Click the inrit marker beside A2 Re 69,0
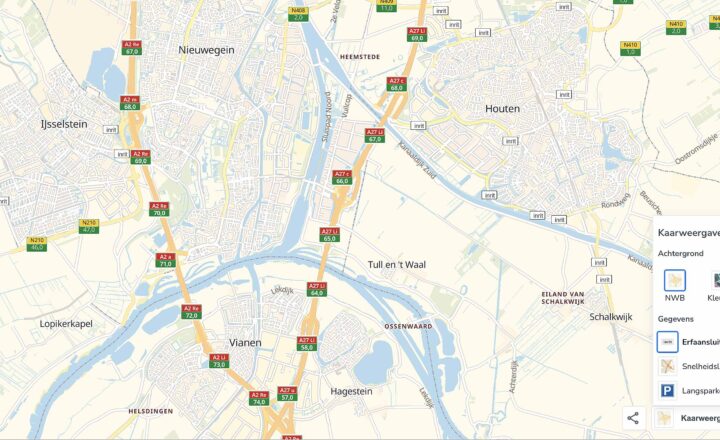 coord(122,154)
